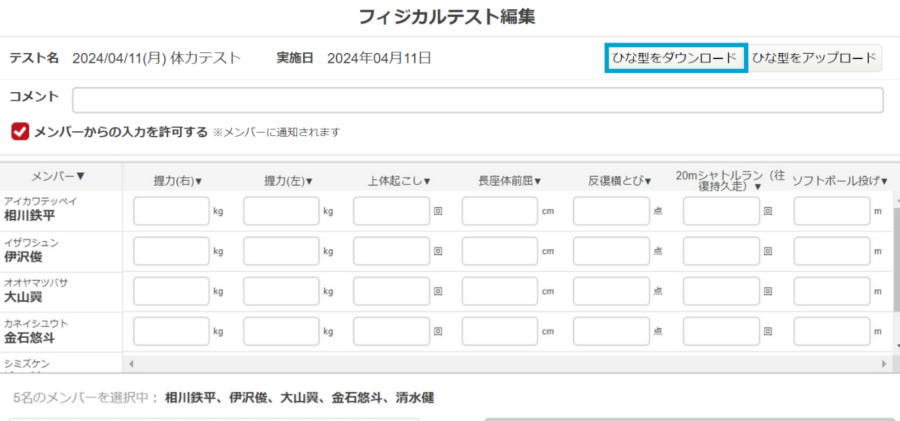
Task: Toggle メンバーからの入力を許可する checkbox
Action: coord(20,132)
